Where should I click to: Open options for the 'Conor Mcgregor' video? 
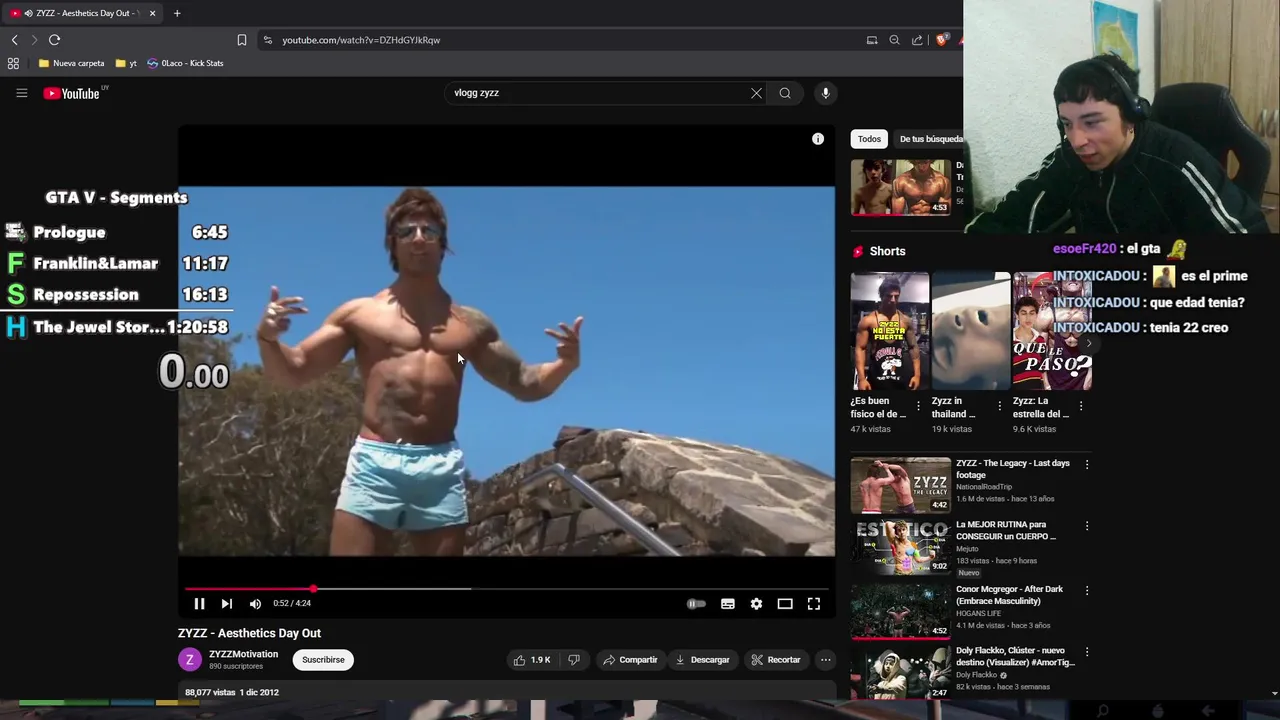1087,590
